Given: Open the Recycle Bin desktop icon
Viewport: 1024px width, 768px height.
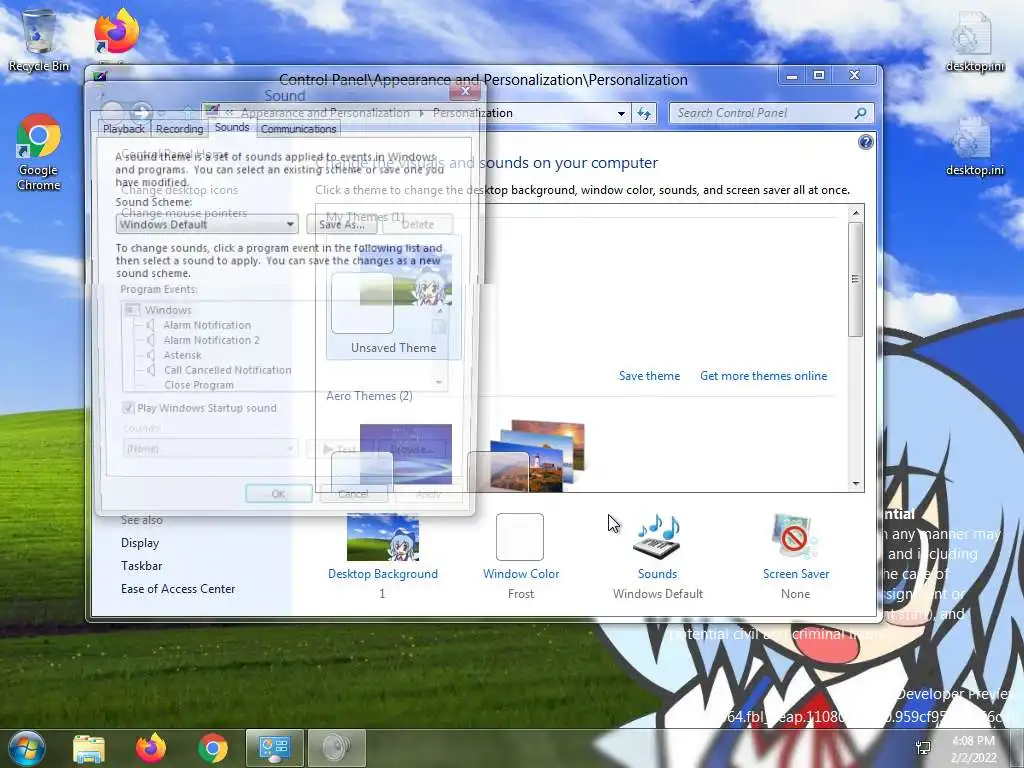Looking at the screenshot, I should [39, 40].
